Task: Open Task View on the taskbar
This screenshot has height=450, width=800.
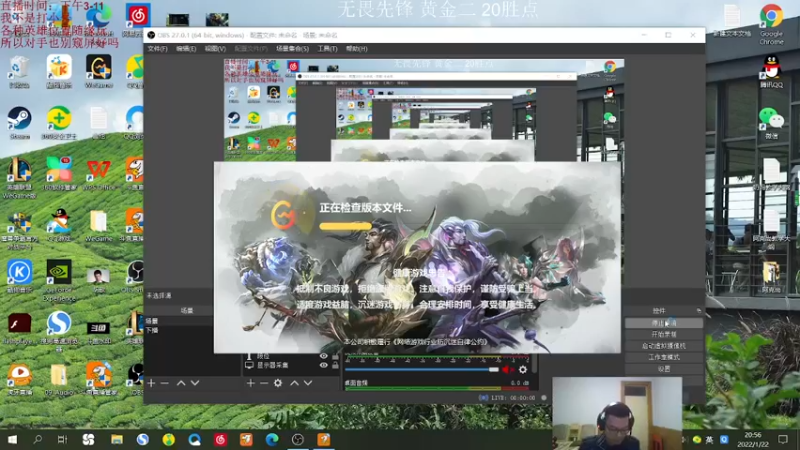Action: coord(62,439)
